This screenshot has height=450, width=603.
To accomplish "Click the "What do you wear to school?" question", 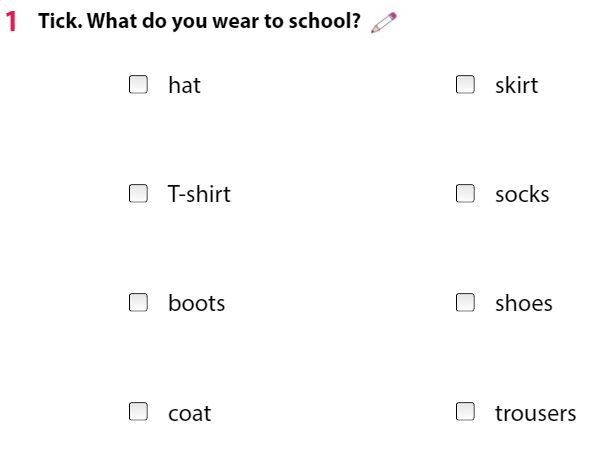I will point(225,21).
